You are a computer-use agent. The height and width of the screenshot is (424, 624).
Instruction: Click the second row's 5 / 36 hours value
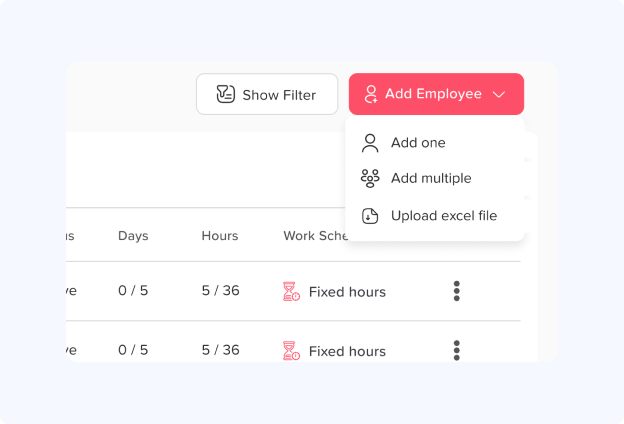[220, 350]
